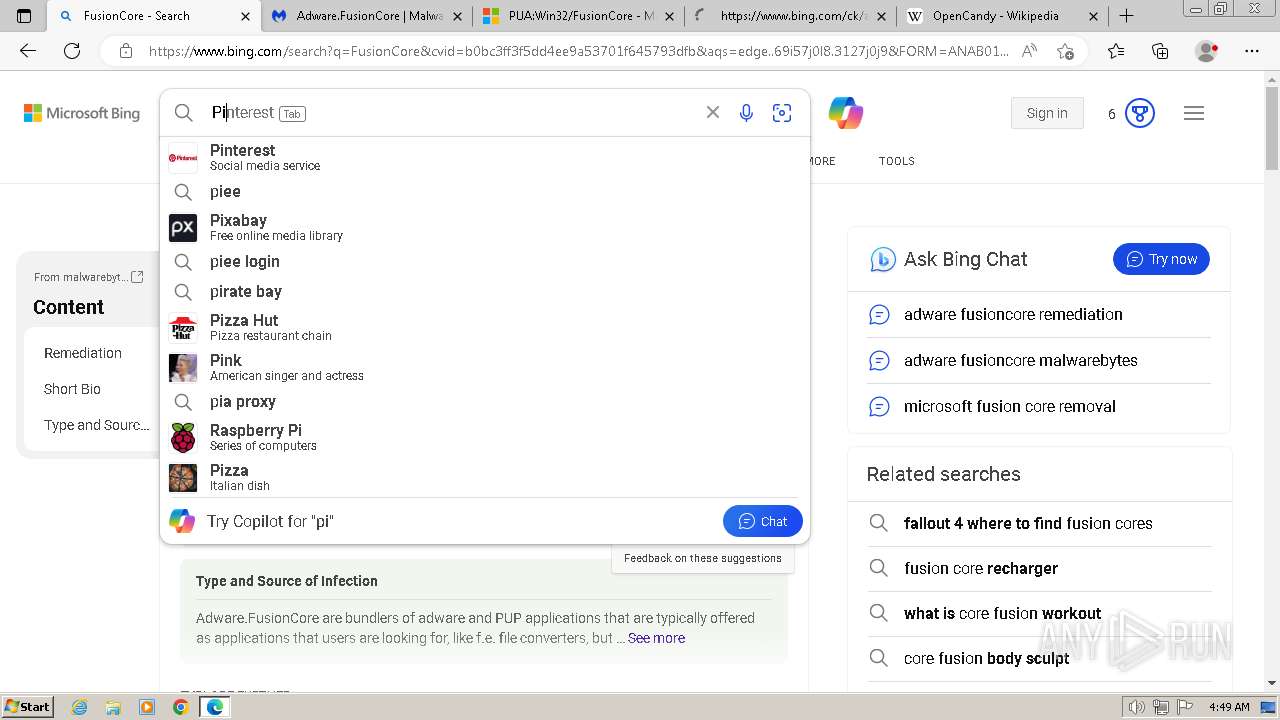Choose Pink singer suggestion

pos(485,367)
